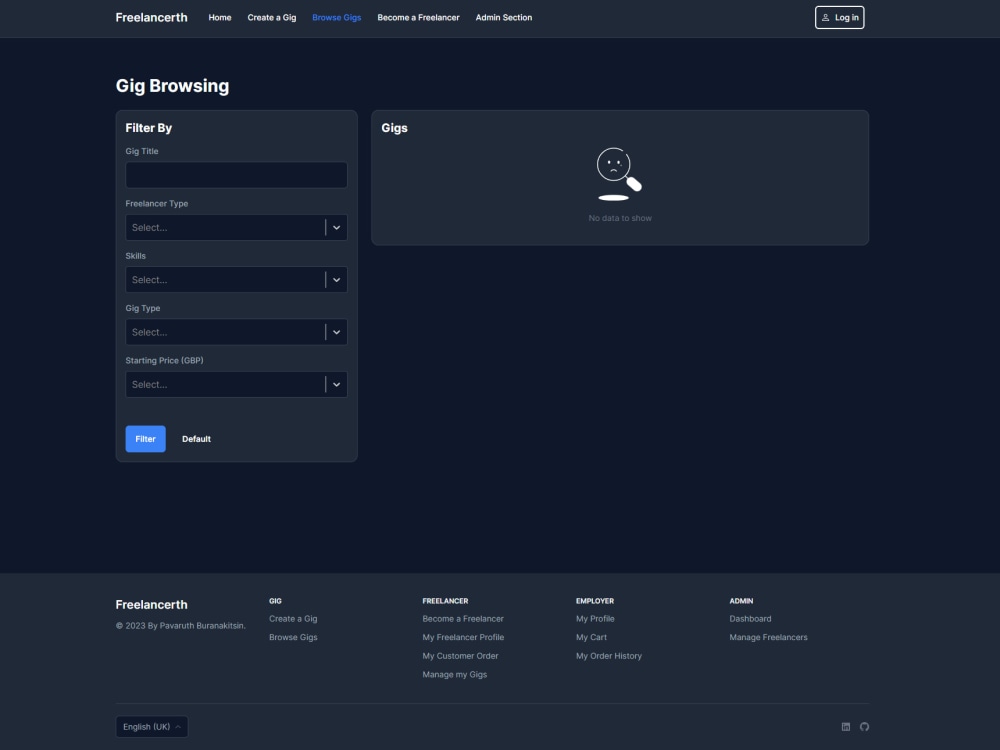Click the footer Become a Freelancer link
1000x750 pixels.
point(463,619)
